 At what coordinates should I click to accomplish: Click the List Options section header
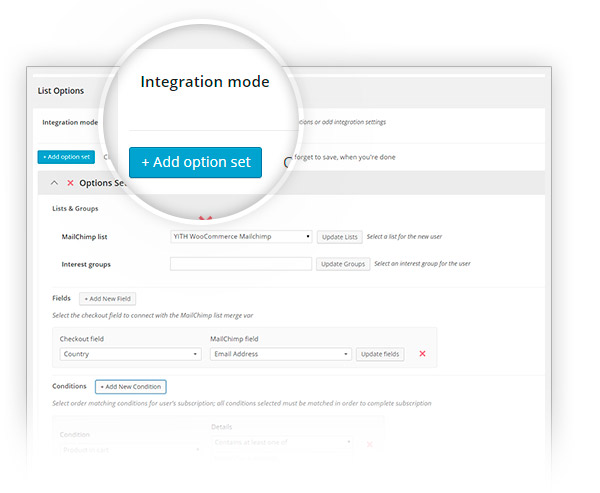click(61, 91)
